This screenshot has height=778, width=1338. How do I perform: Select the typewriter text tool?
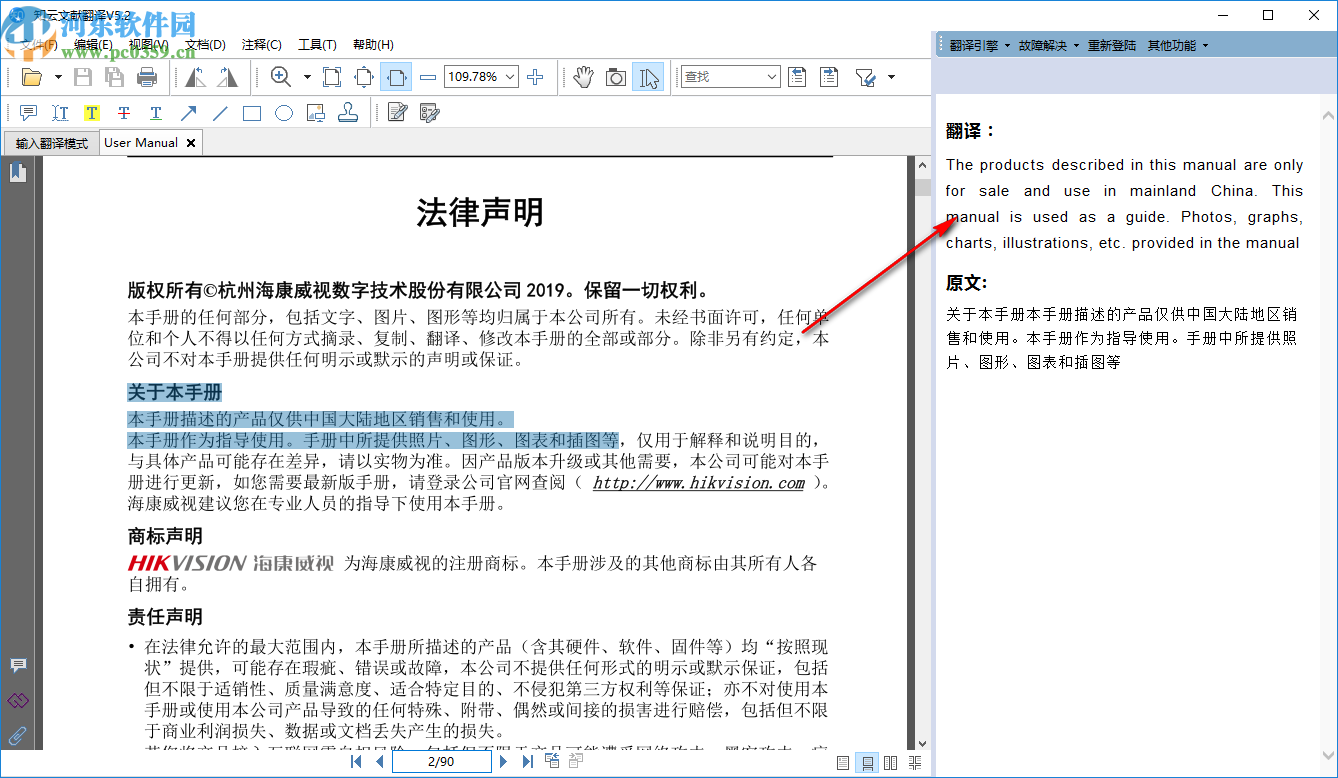pyautogui.click(x=60, y=113)
